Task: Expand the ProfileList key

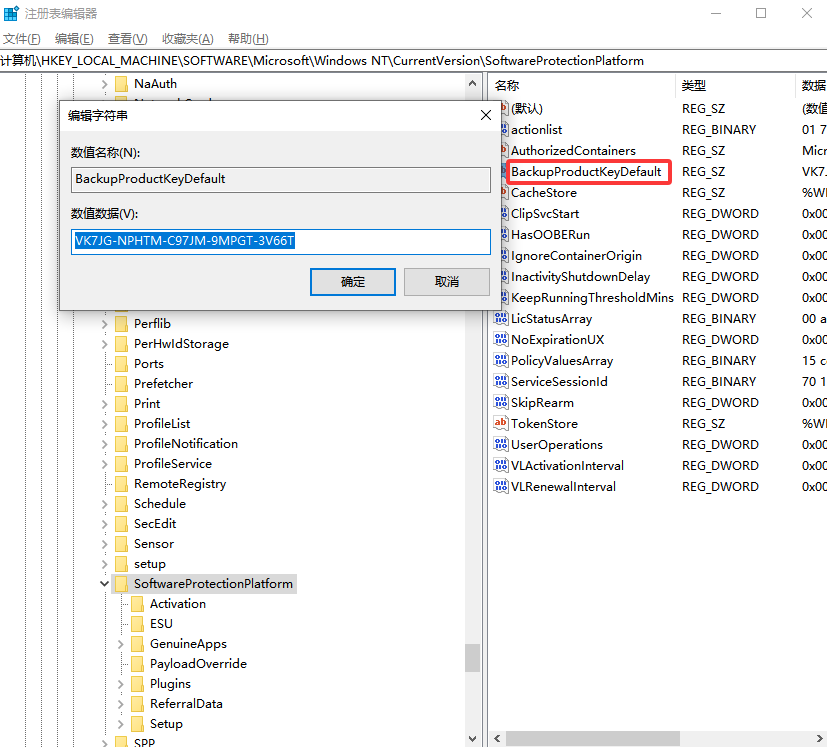Action: click(104, 424)
